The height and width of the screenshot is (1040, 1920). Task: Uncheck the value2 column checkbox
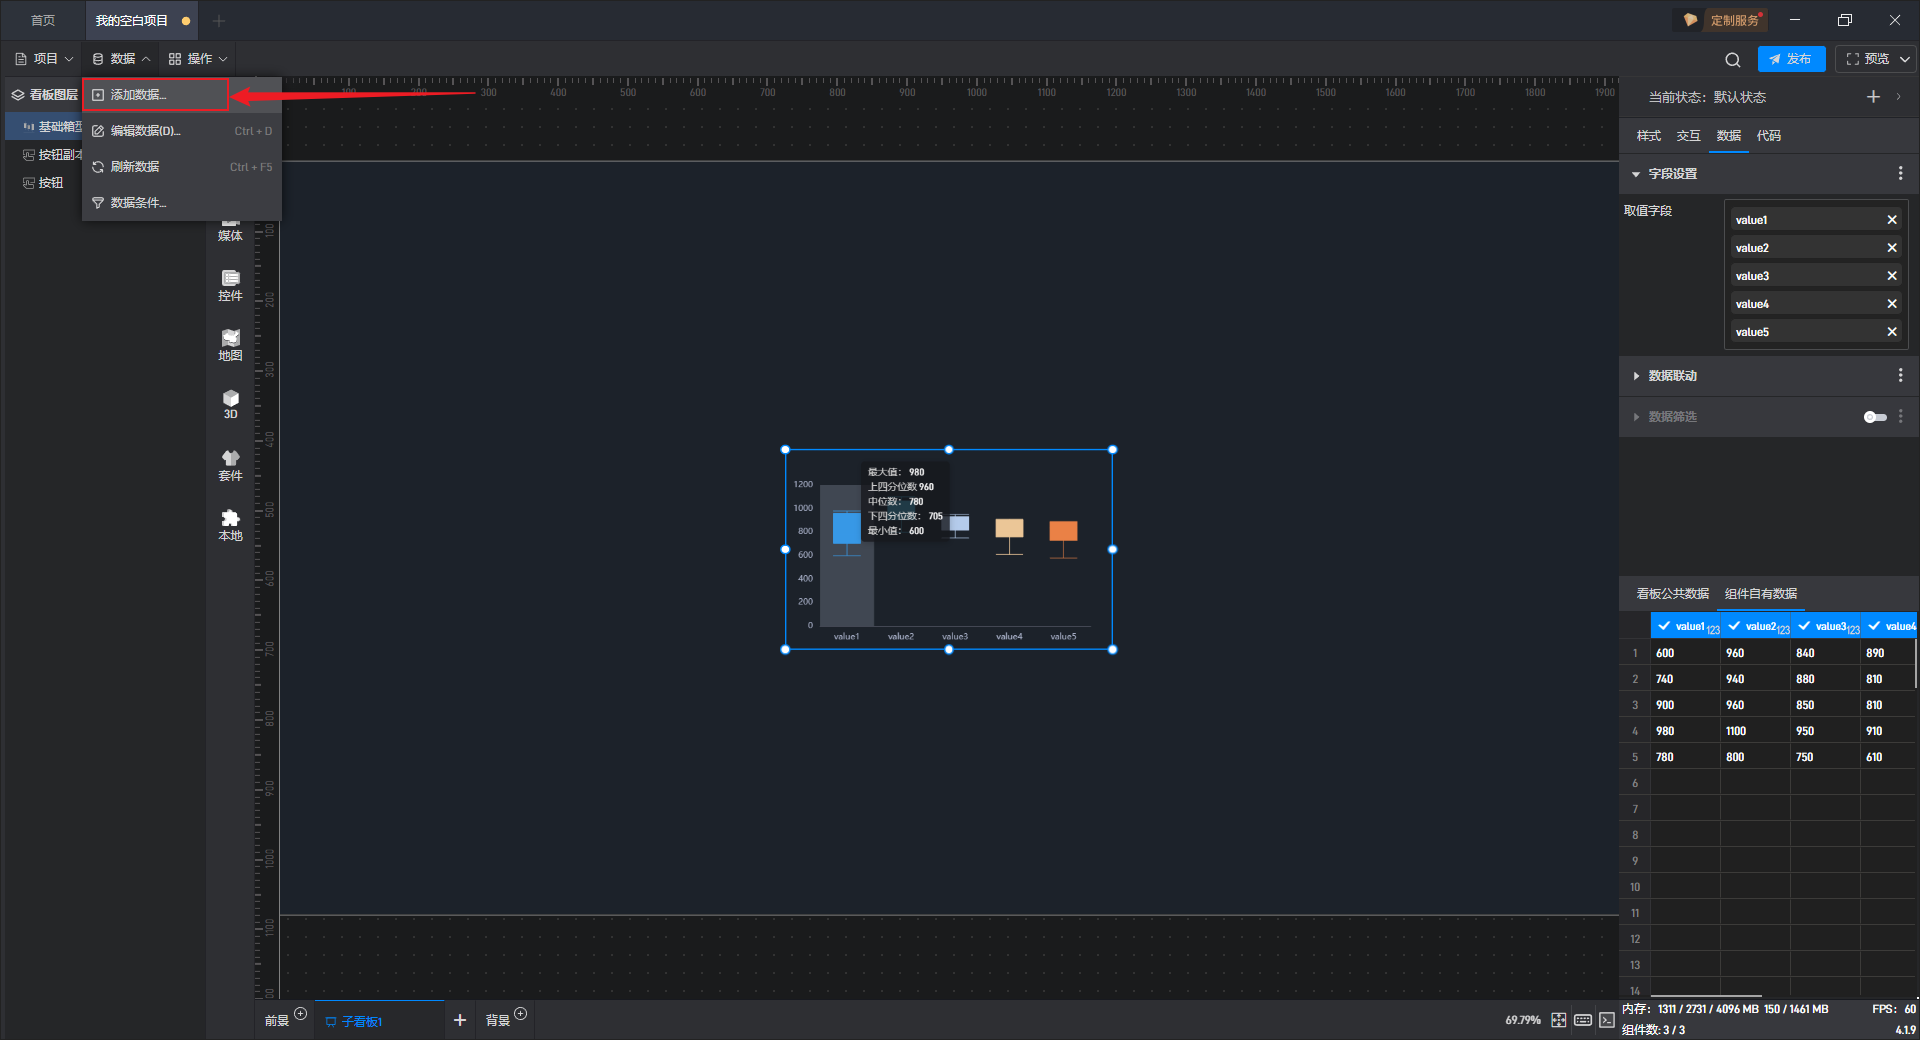1734,626
